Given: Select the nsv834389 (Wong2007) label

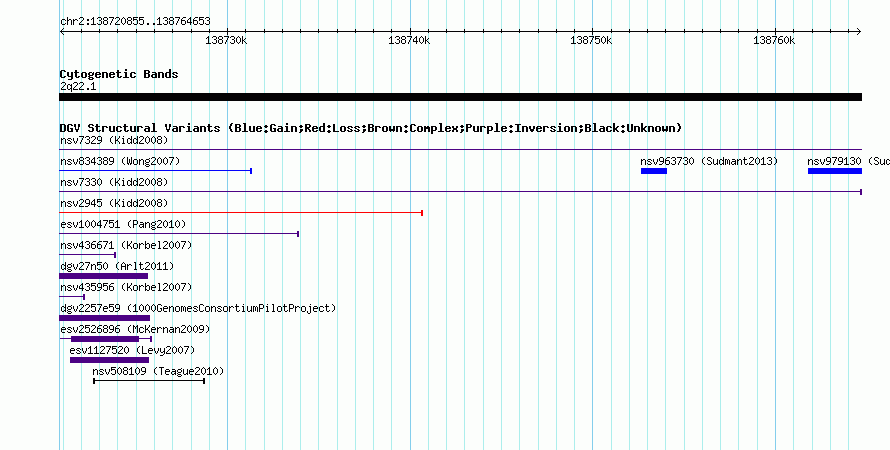Looking at the screenshot, I should tap(120, 161).
